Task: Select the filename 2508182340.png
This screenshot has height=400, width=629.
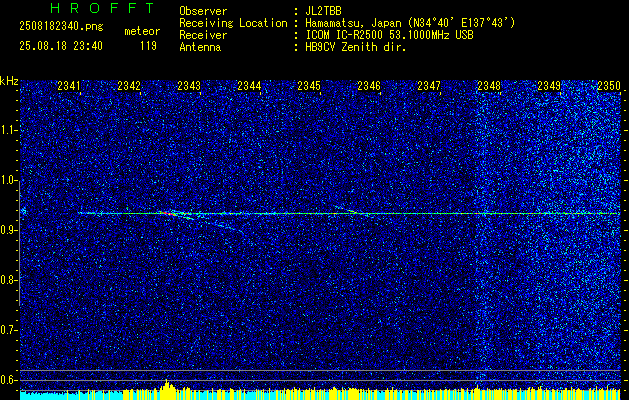Action: pyautogui.click(x=61, y=27)
